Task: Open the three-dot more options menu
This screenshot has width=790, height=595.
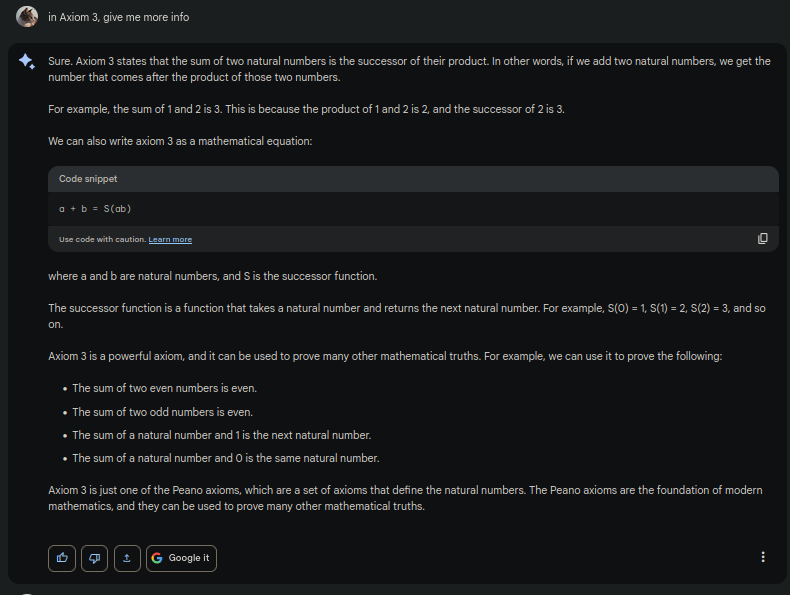Action: [763, 557]
